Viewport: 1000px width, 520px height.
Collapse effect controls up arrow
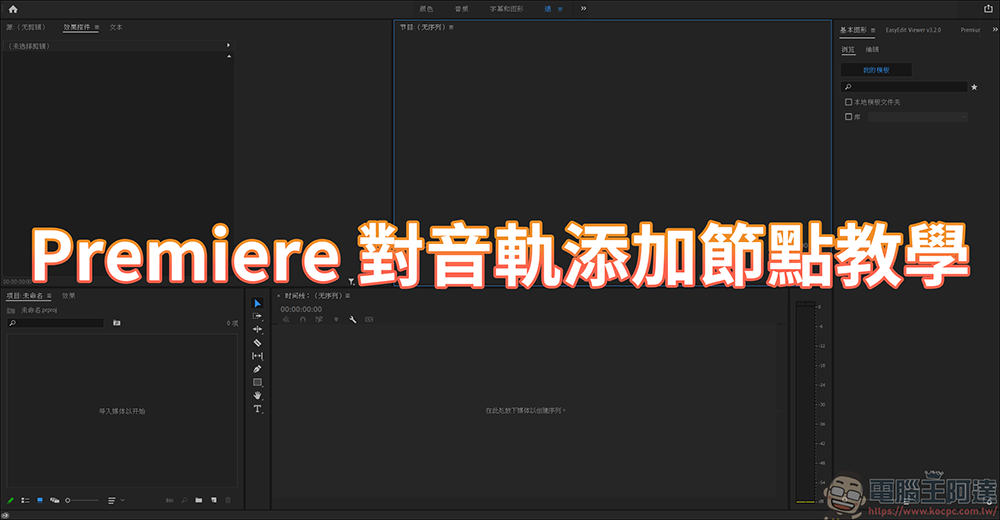pos(229,56)
